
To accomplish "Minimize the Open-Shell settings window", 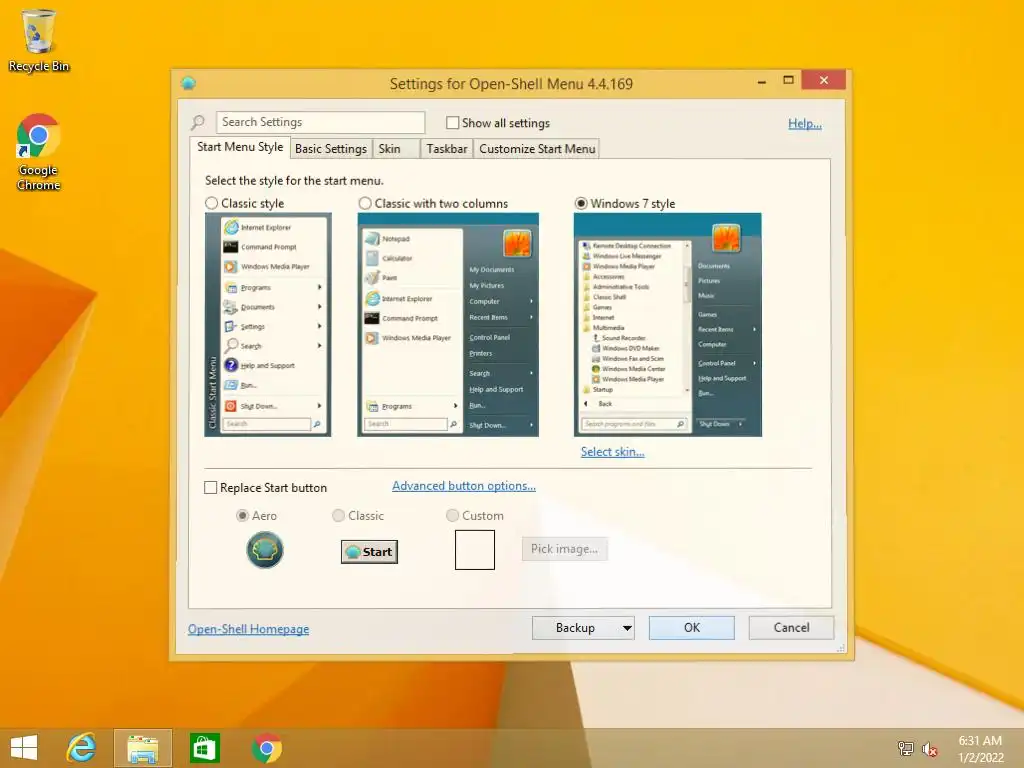I will (761, 81).
